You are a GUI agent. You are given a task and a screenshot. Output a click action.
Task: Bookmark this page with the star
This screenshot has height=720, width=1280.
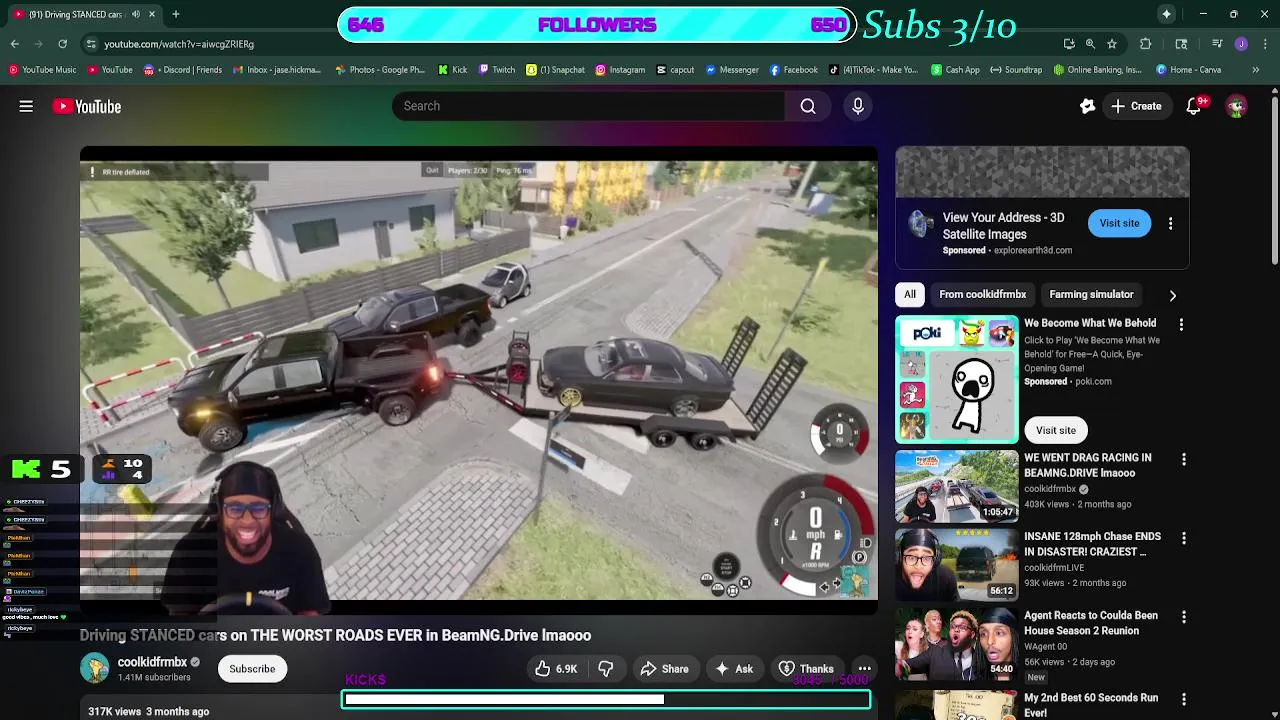(1112, 44)
